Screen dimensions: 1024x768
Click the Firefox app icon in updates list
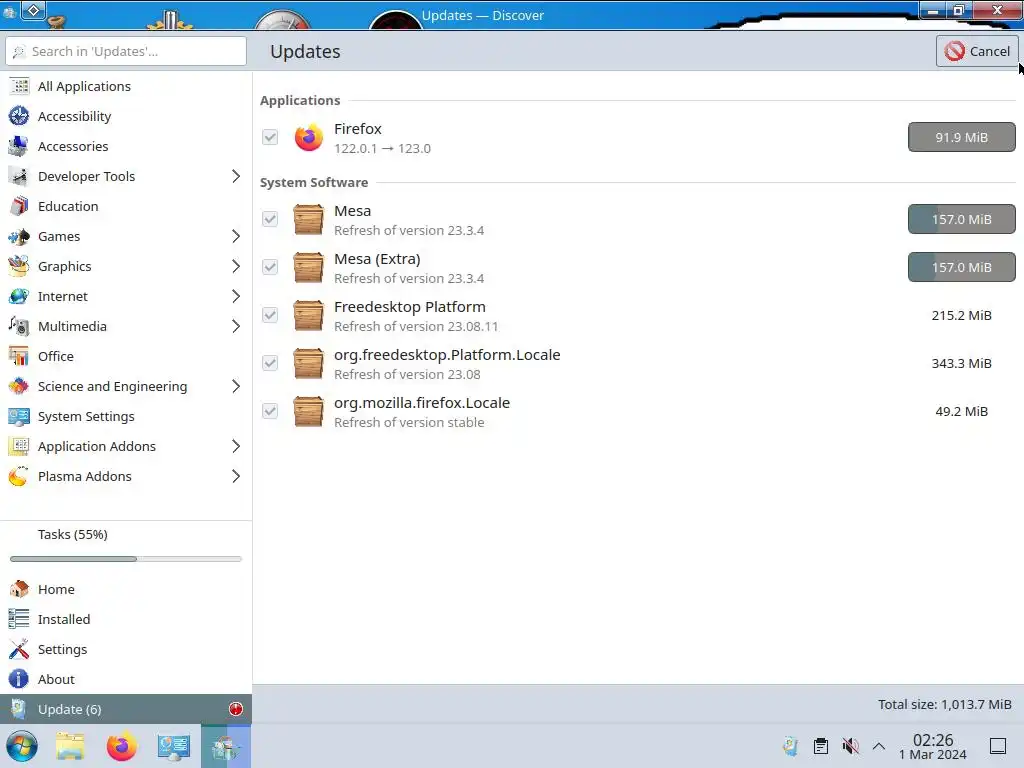pos(308,138)
